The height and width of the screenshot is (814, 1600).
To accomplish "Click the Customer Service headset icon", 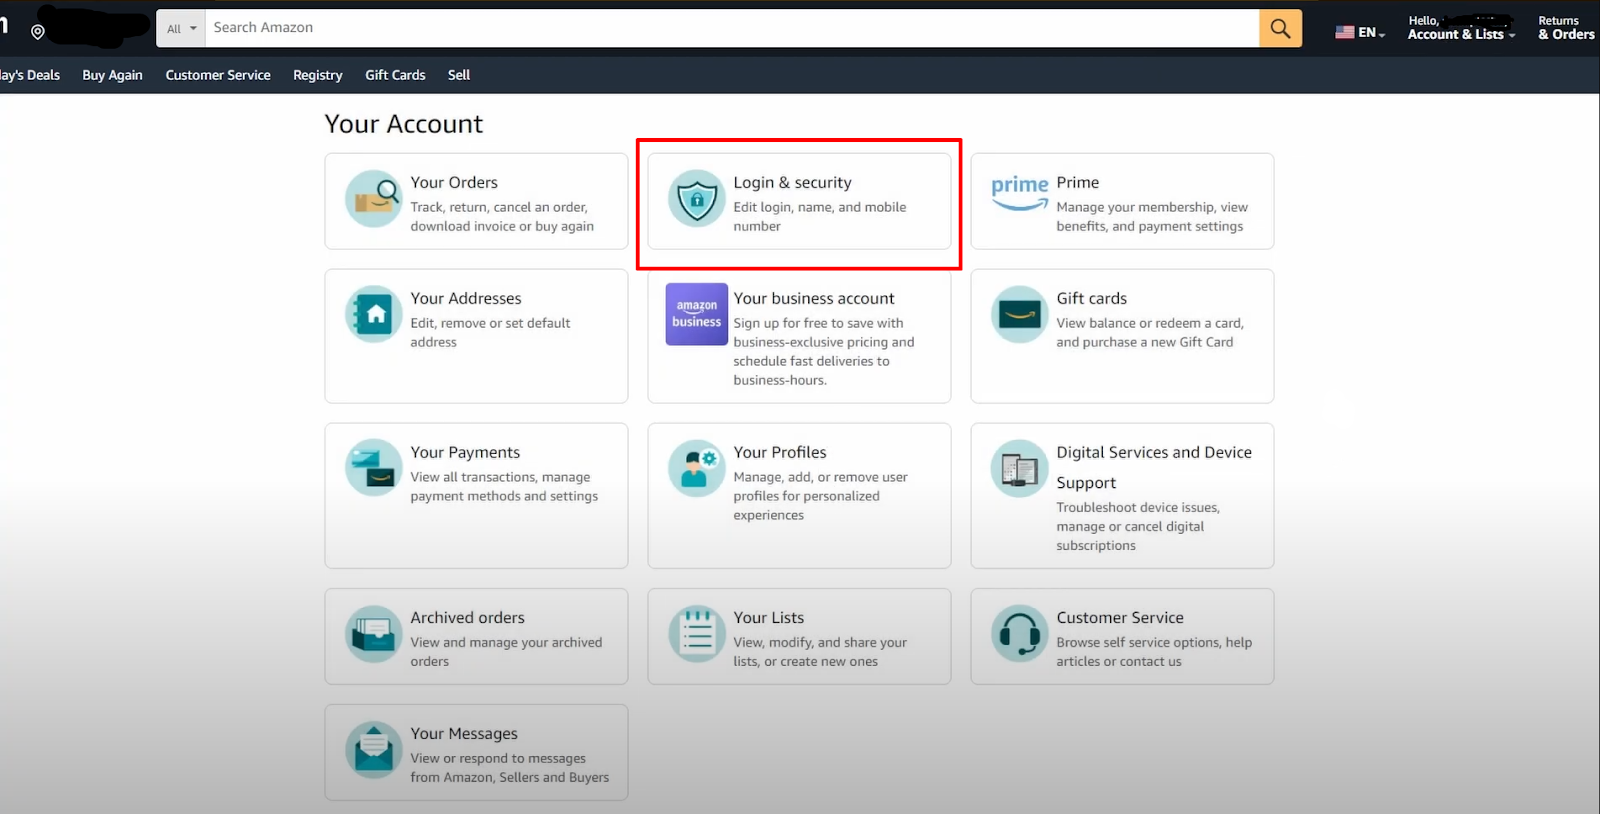I will pos(1020,634).
